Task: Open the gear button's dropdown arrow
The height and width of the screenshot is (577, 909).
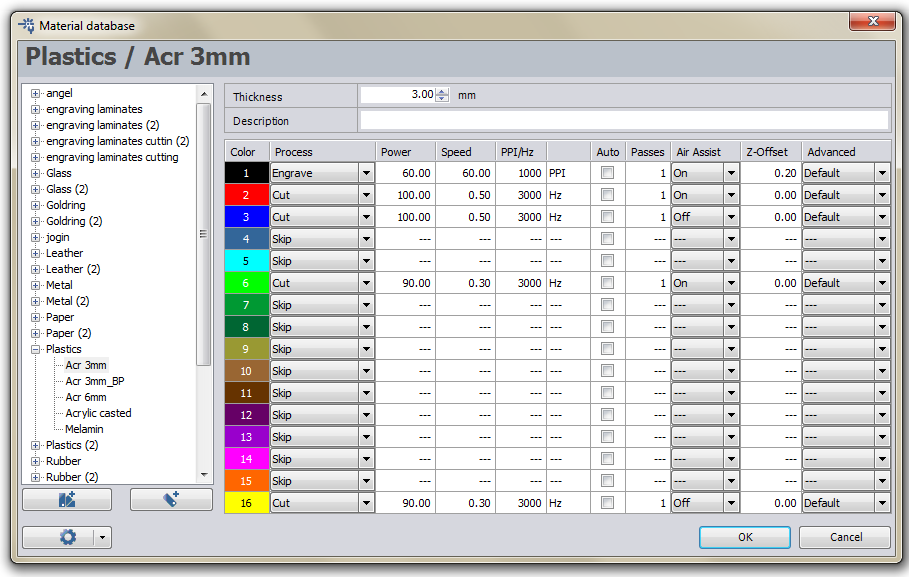Action: tap(103, 537)
